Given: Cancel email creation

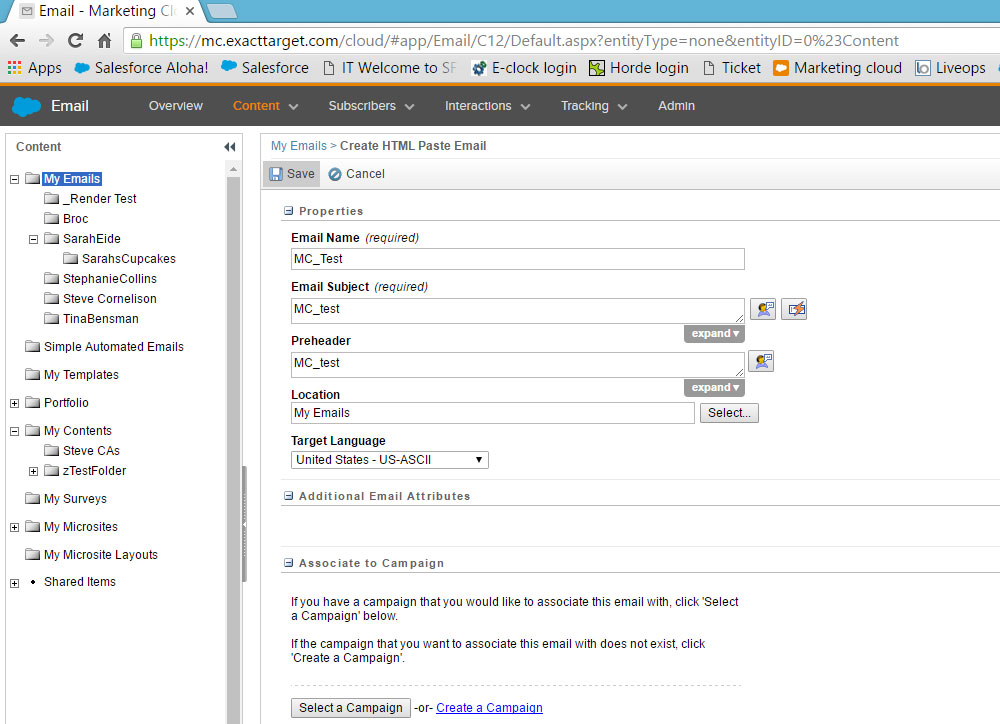Looking at the screenshot, I should coord(357,174).
